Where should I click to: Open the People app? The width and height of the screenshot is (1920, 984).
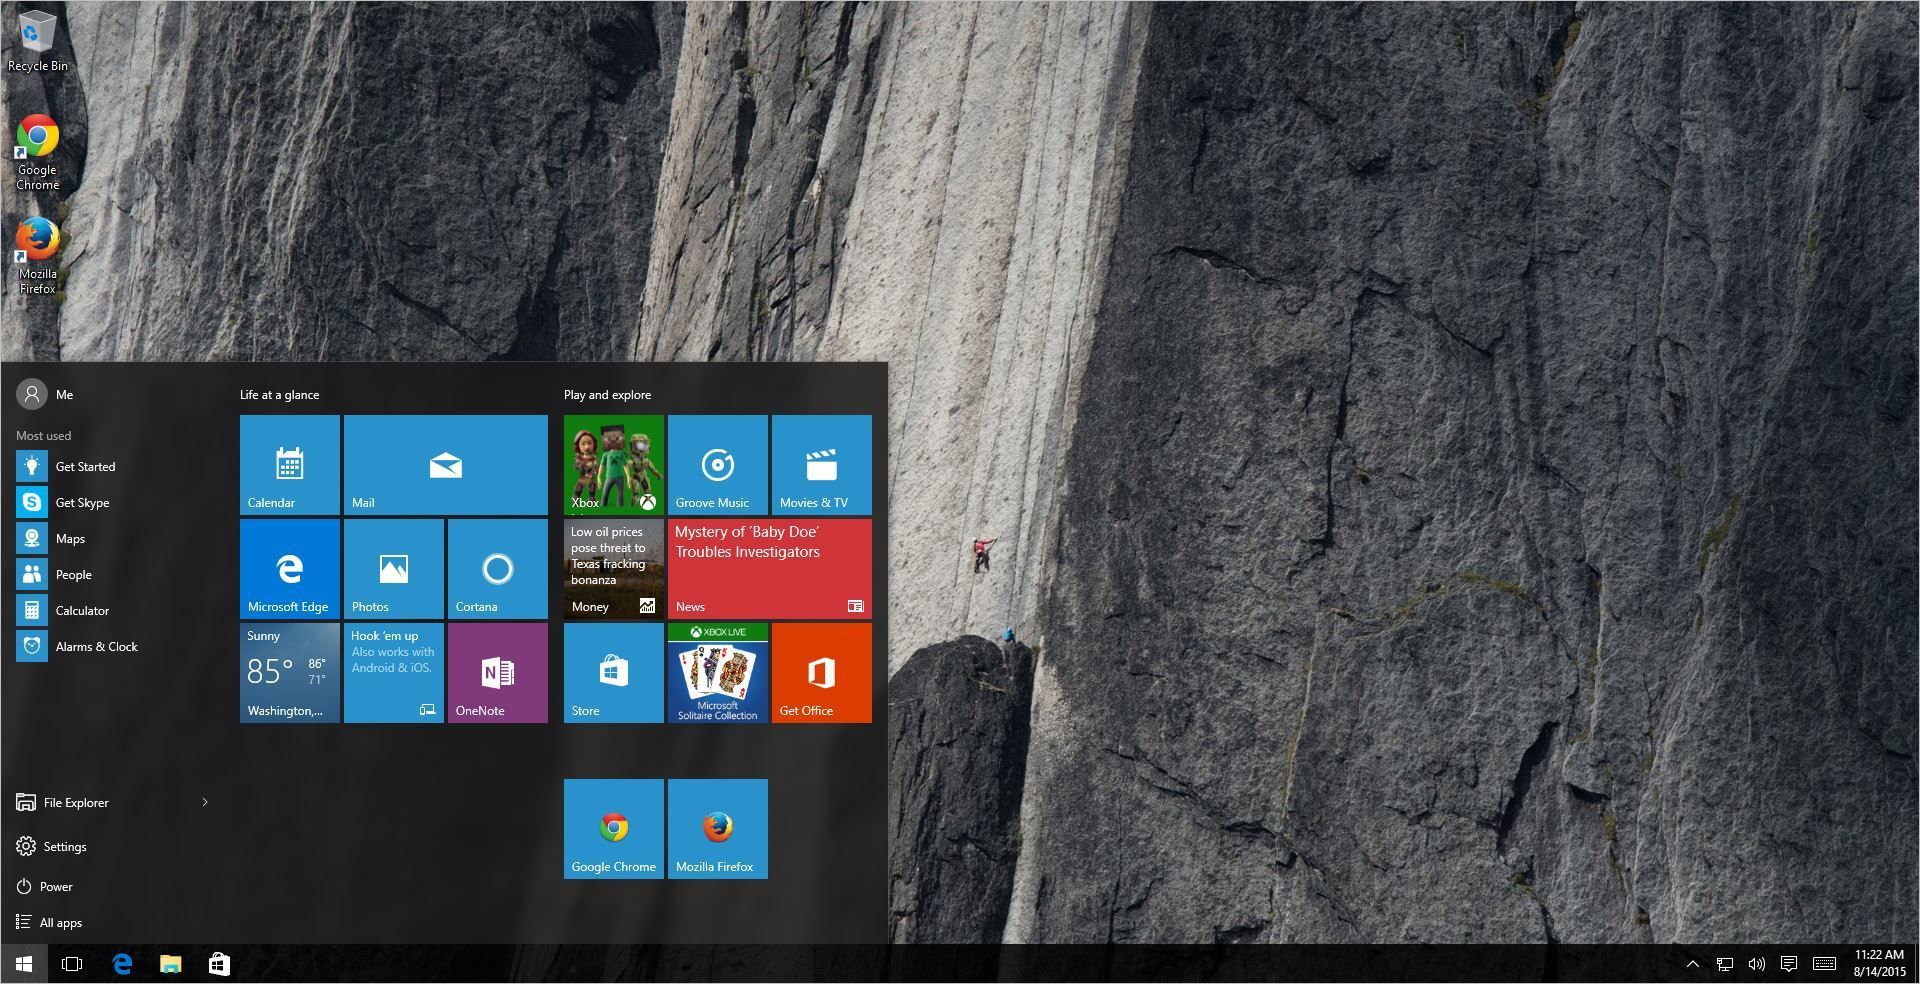(71, 574)
